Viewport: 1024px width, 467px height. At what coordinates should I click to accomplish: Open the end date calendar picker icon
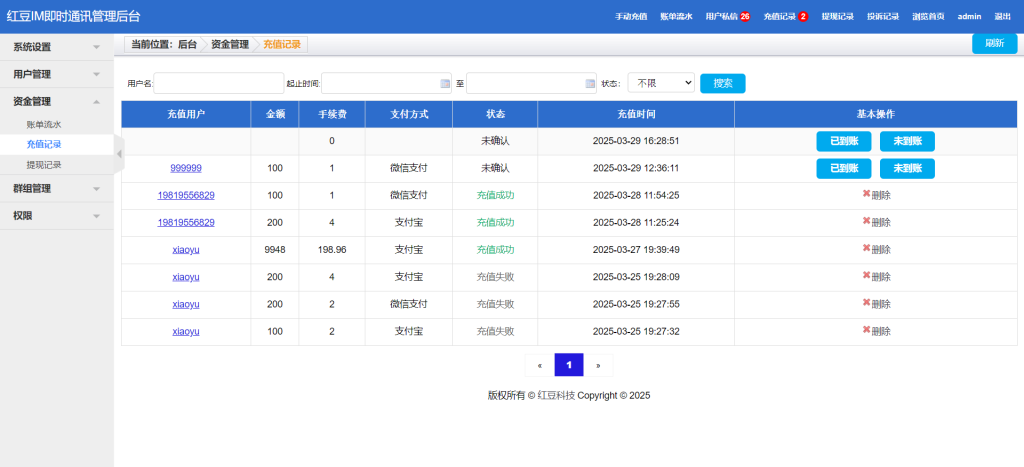pos(590,84)
